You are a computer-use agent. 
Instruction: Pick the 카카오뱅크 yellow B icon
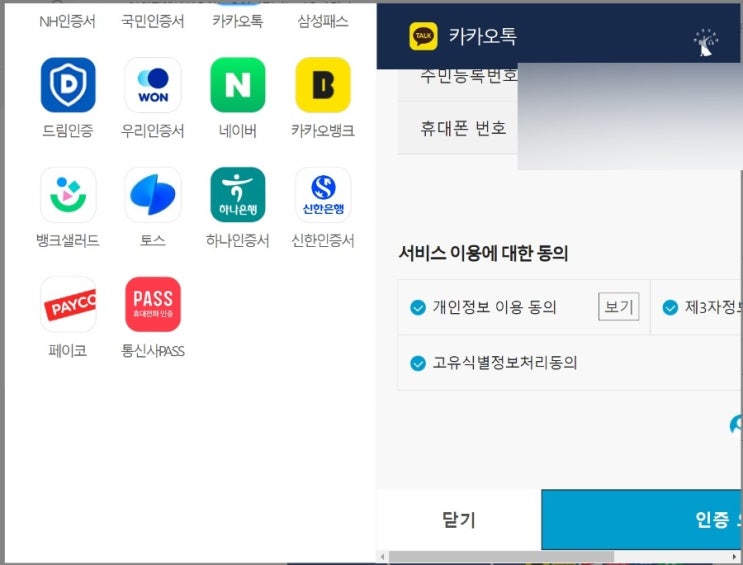[323, 85]
